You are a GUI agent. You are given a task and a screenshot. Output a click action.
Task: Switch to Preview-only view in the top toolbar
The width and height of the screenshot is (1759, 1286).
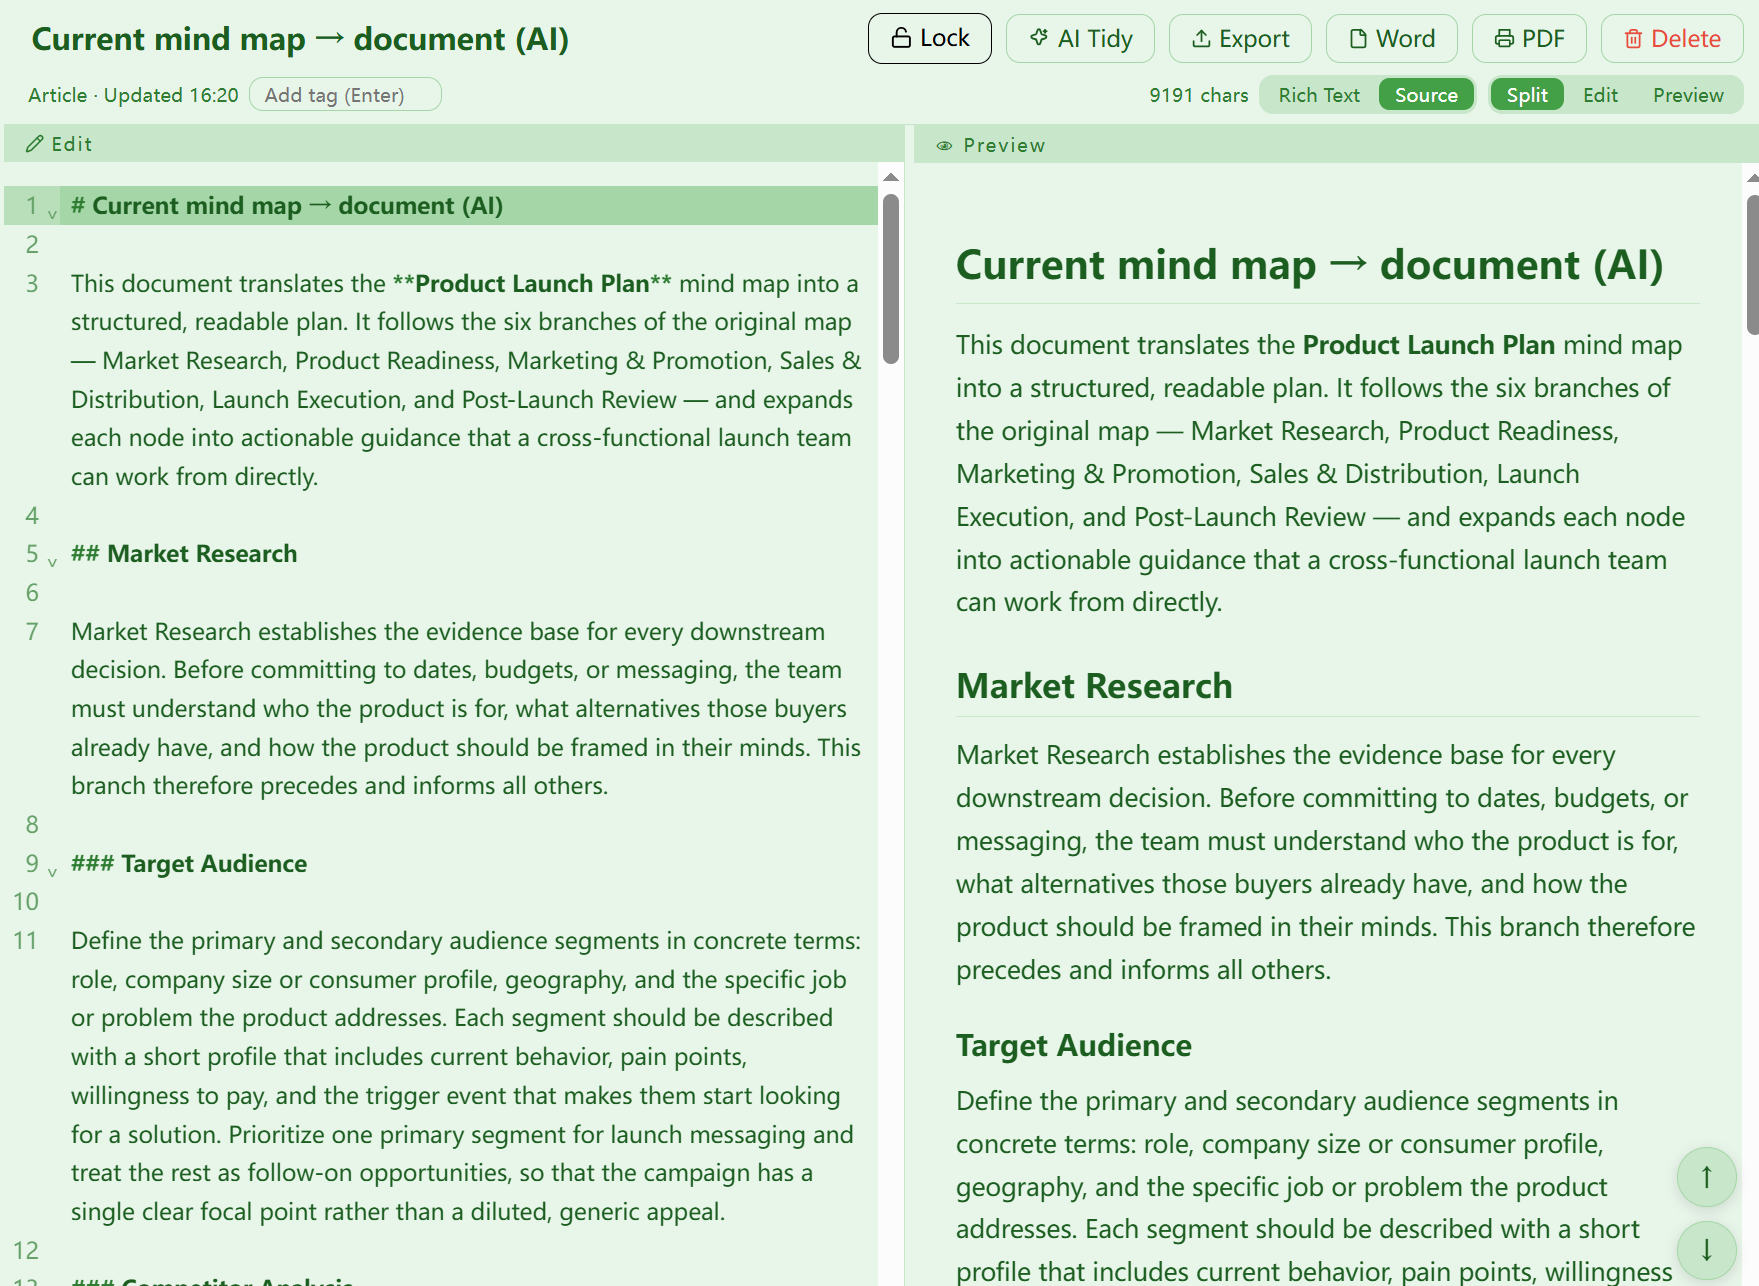click(x=1688, y=95)
